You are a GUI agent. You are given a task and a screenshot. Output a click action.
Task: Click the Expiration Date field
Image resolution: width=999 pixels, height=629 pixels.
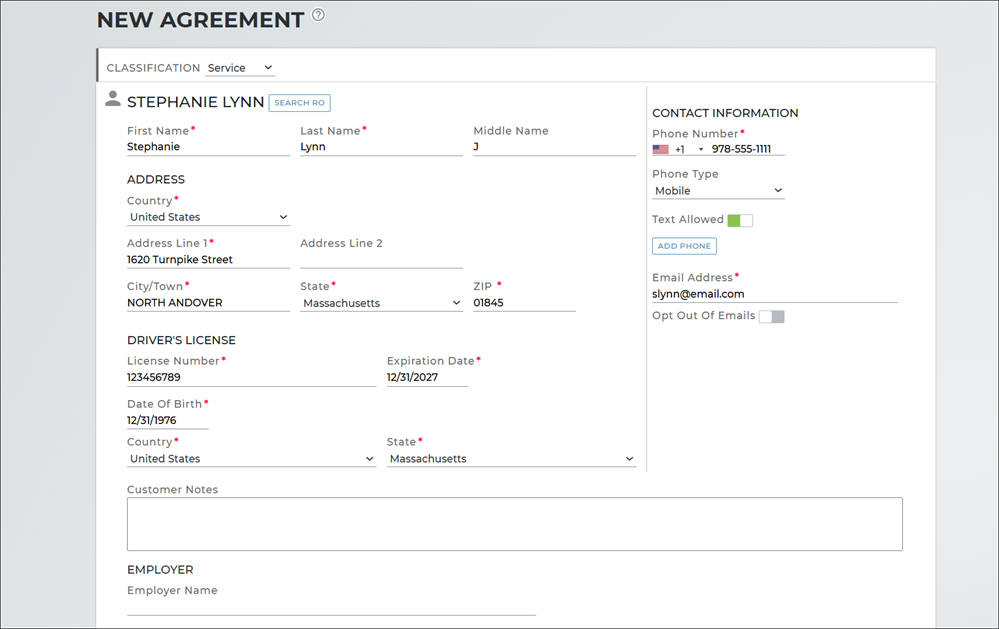click(x=427, y=378)
